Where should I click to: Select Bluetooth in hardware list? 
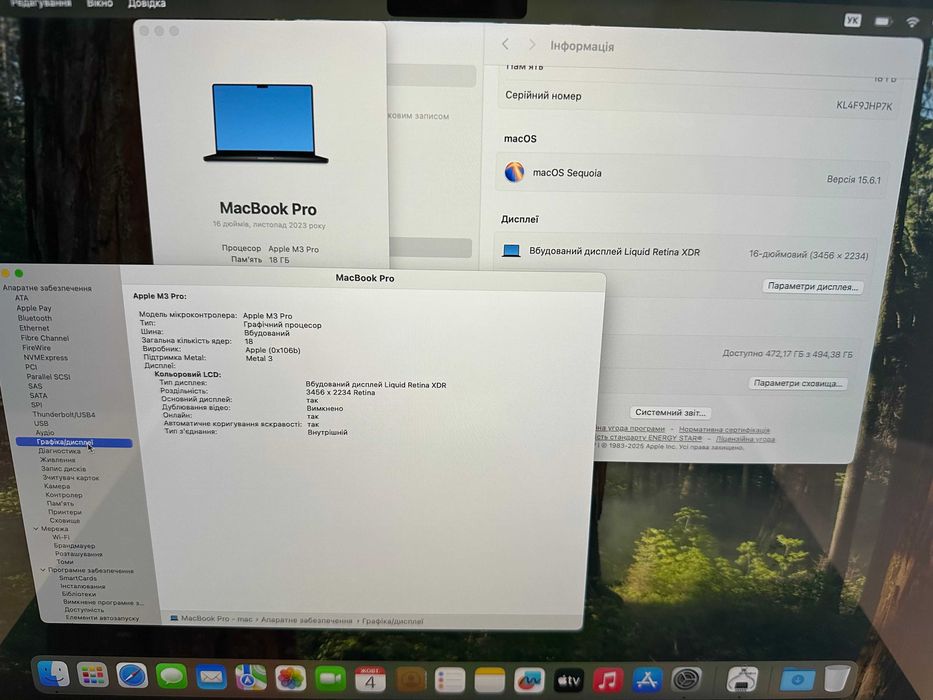click(x=35, y=318)
